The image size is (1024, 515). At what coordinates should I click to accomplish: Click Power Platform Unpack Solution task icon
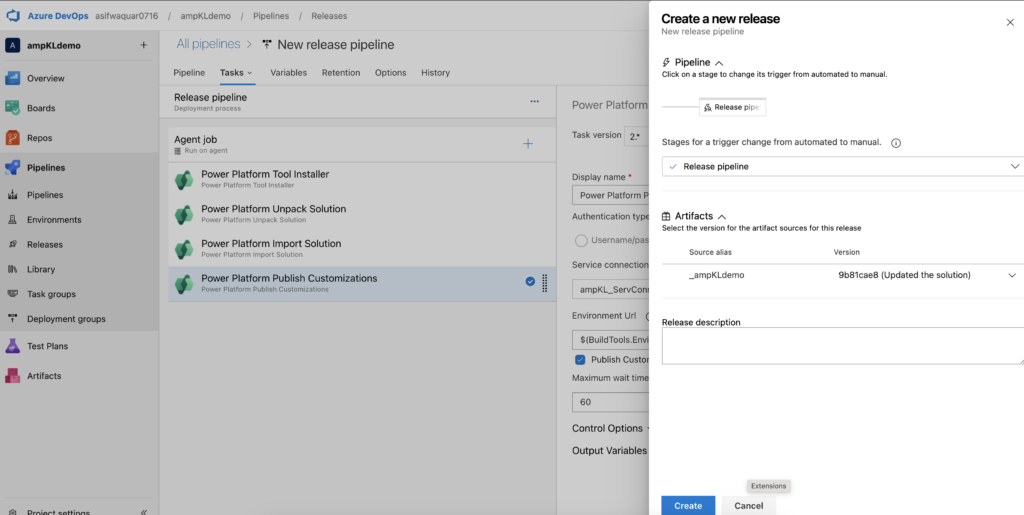(x=184, y=214)
